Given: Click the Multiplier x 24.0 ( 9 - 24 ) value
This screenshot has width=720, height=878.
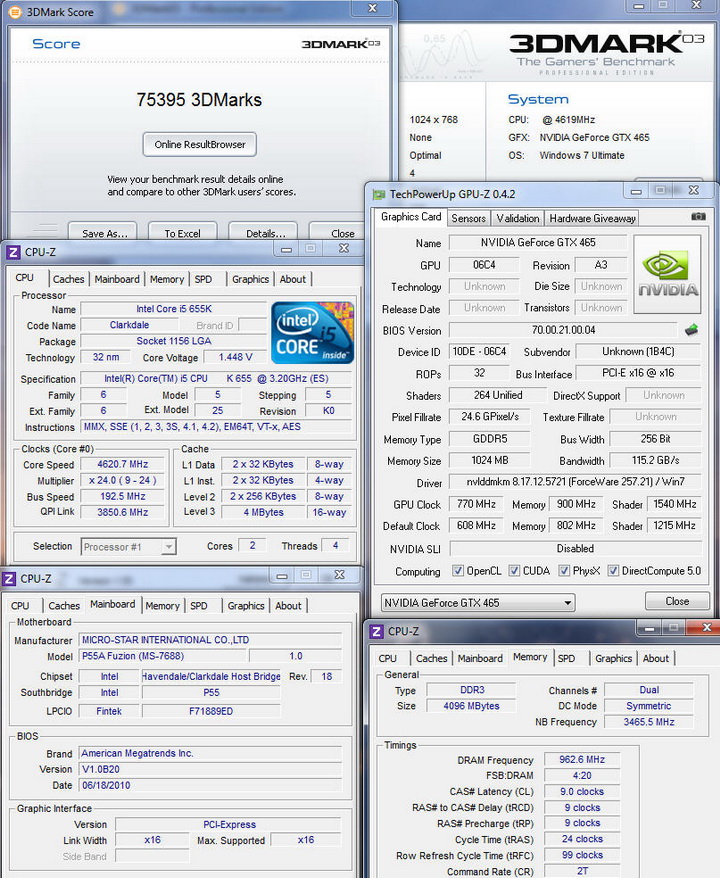Looking at the screenshot, I should tap(123, 480).
